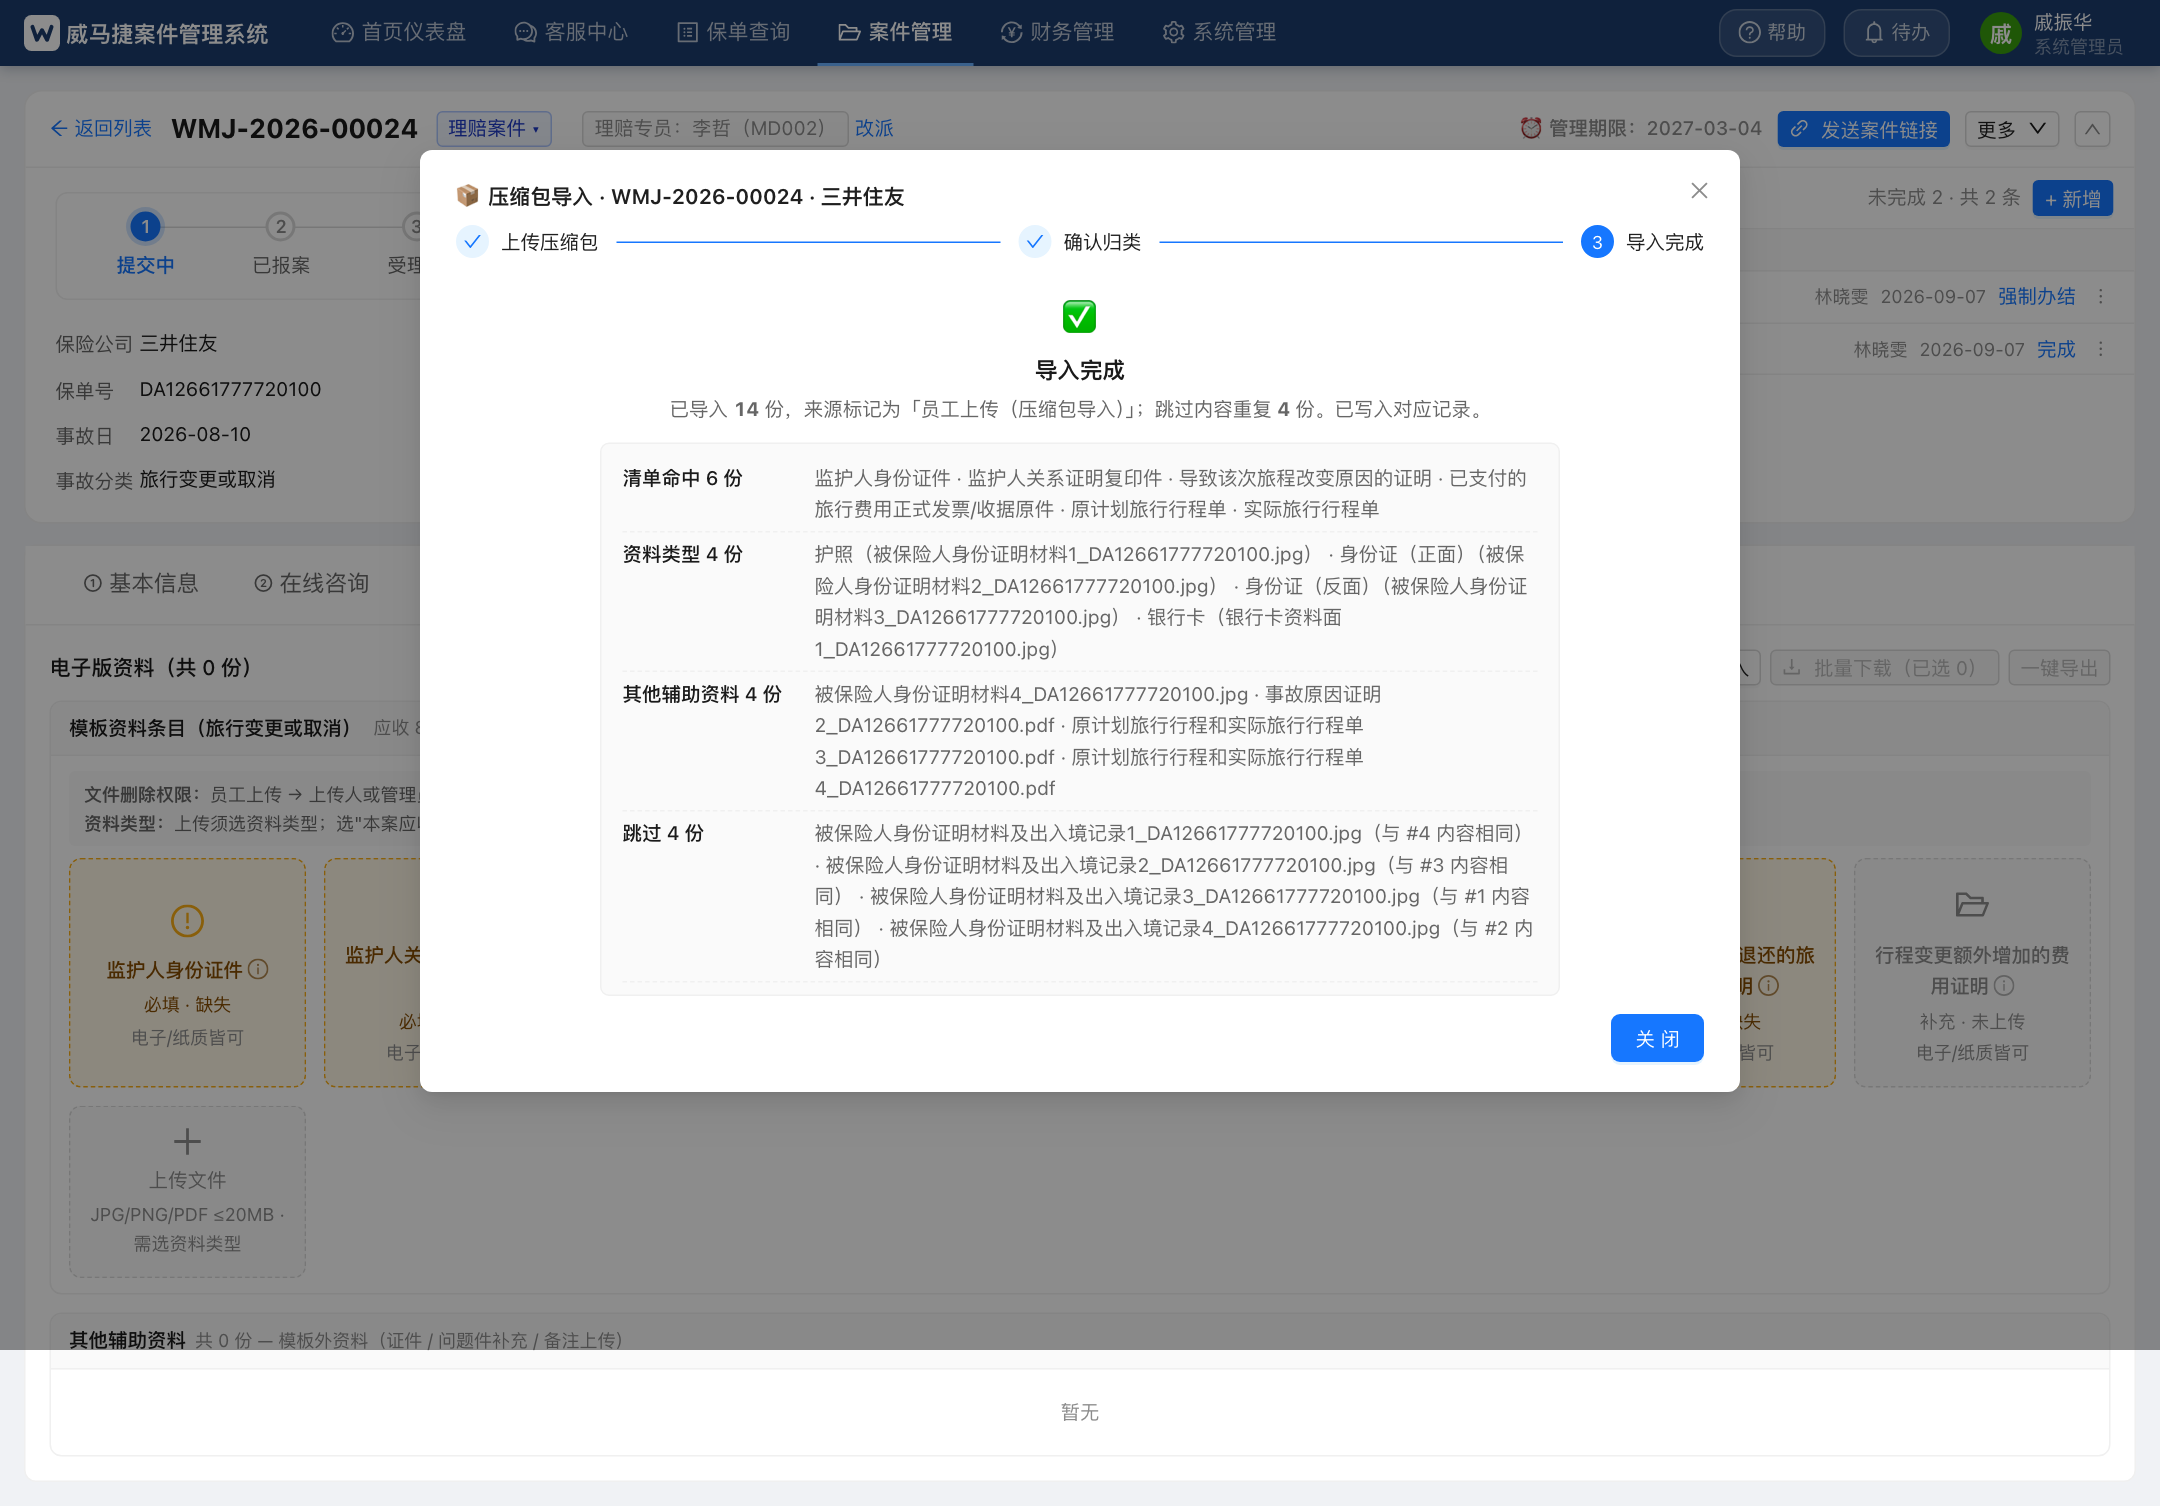Screen dimensions: 2160x1506
Task: Click the package icon in the dialog title
Action: [x=467, y=196]
